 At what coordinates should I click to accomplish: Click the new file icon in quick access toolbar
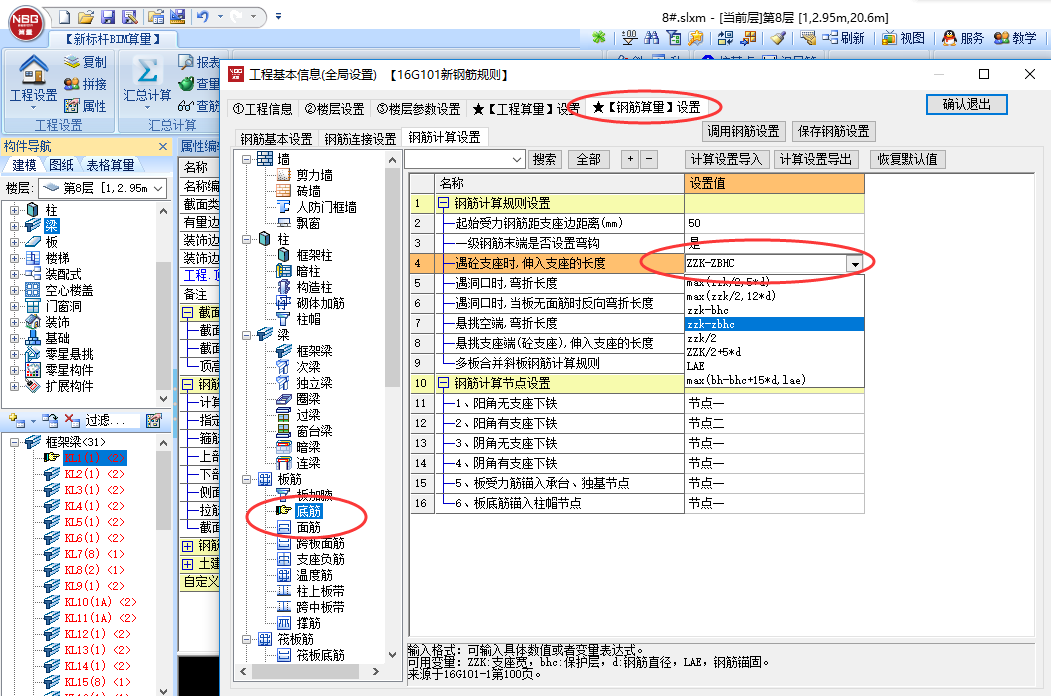tap(65, 17)
